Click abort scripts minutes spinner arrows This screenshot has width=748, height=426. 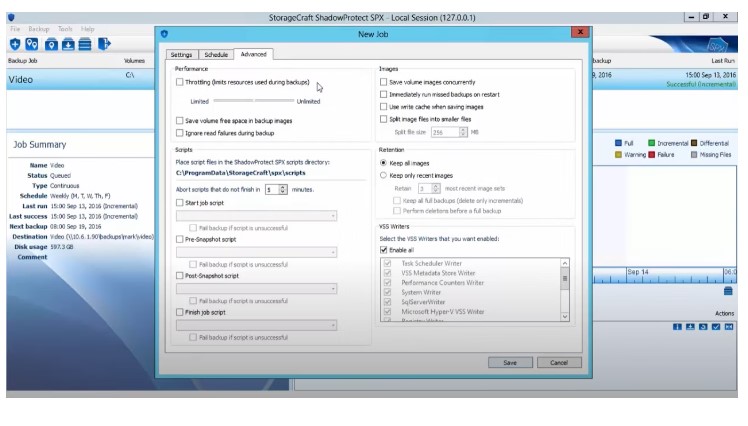(283, 189)
